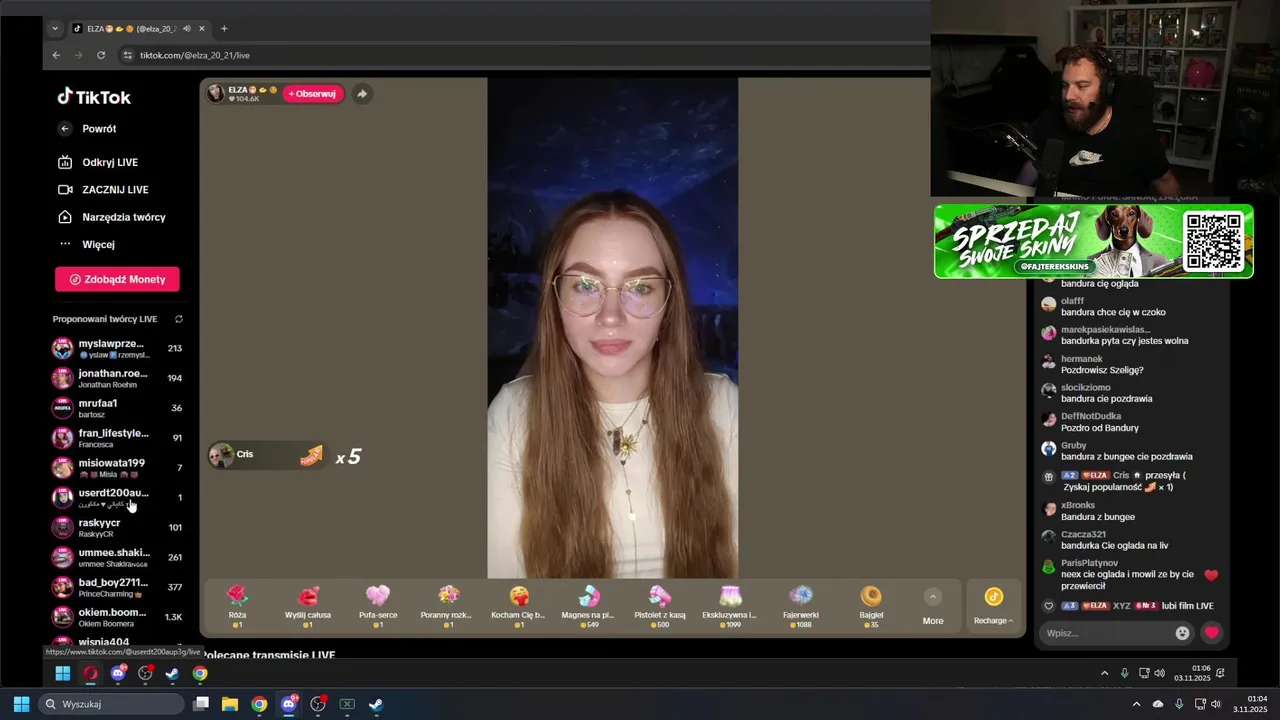Open Narzędzia twórcy in the sidebar
Image resolution: width=1280 pixels, height=720 pixels.
tap(112, 217)
